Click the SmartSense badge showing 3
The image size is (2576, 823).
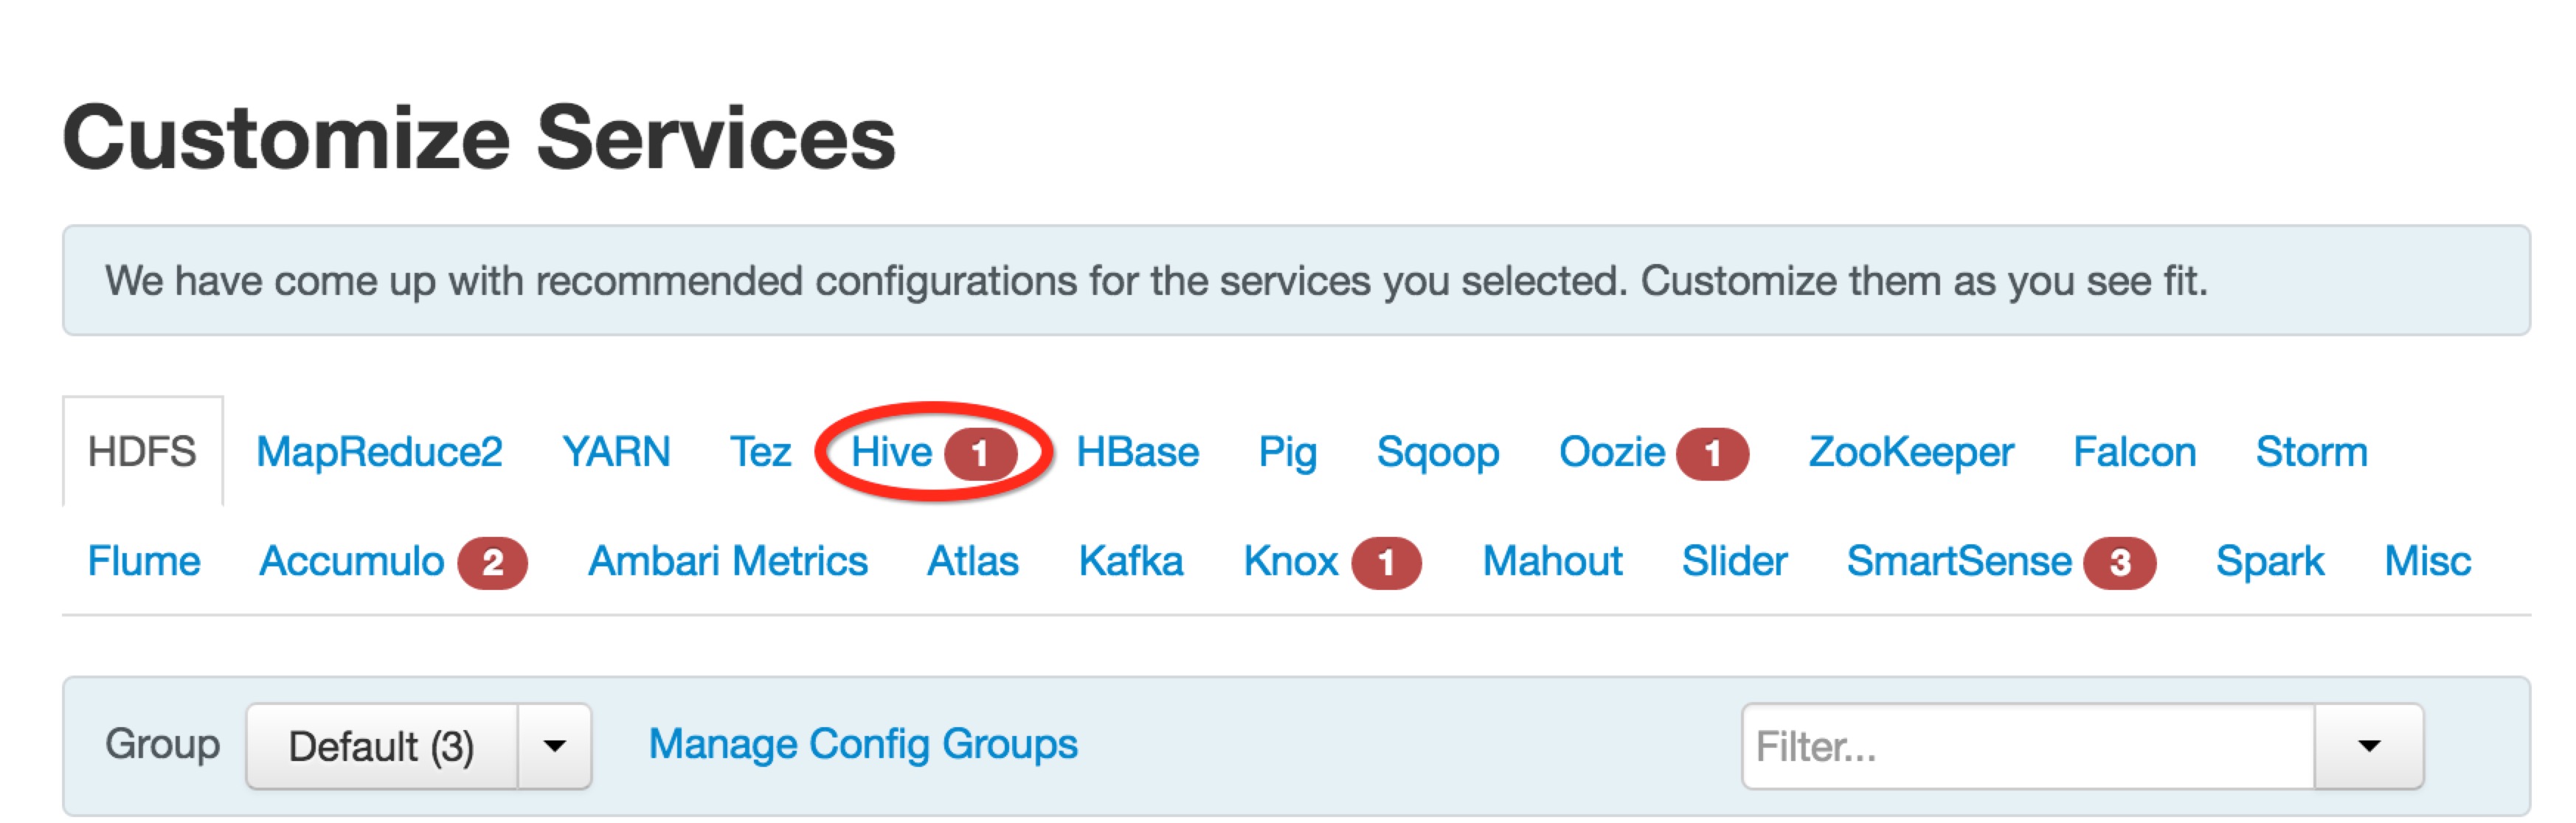click(2119, 563)
